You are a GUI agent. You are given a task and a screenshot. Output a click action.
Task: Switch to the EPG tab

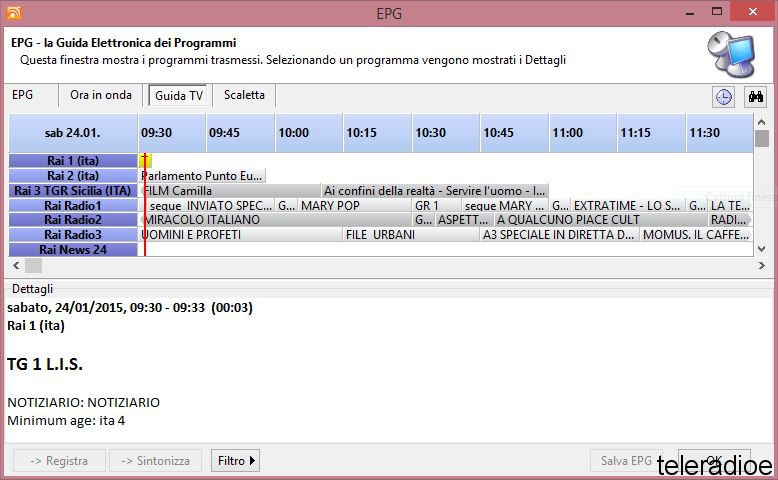(23, 95)
